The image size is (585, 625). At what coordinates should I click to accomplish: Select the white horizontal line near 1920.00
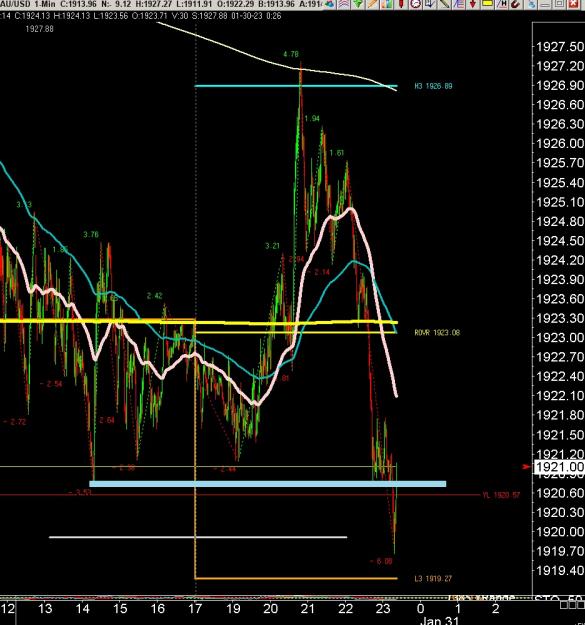click(198, 537)
